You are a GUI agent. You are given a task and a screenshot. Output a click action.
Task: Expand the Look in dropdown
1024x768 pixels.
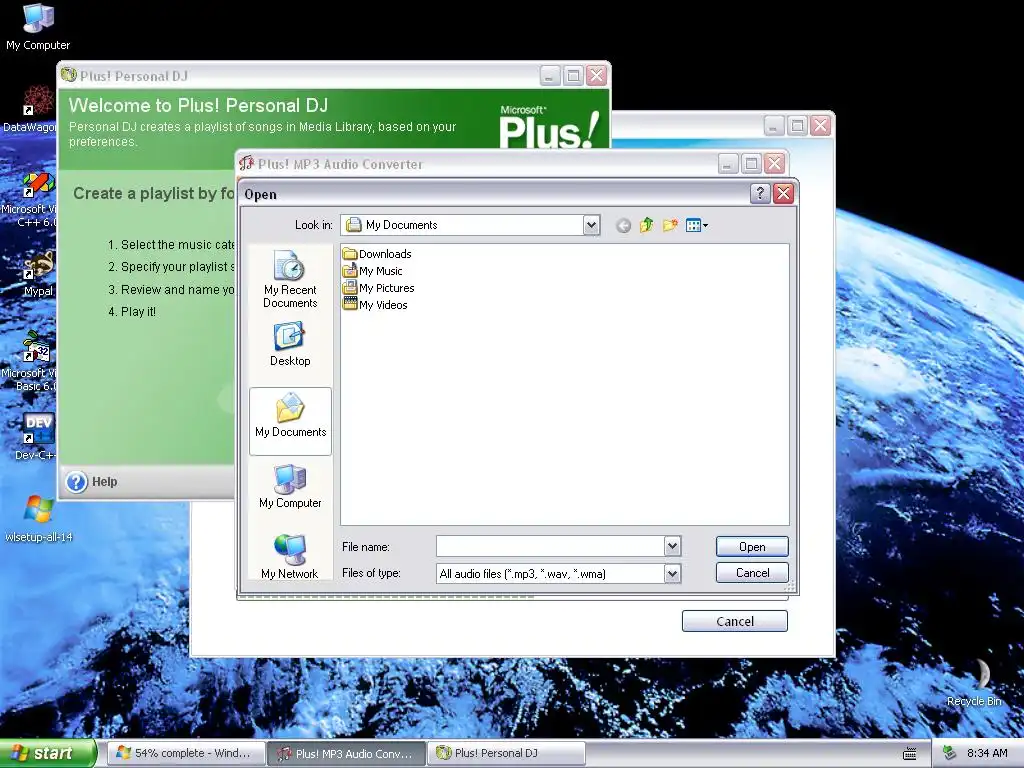click(x=591, y=225)
